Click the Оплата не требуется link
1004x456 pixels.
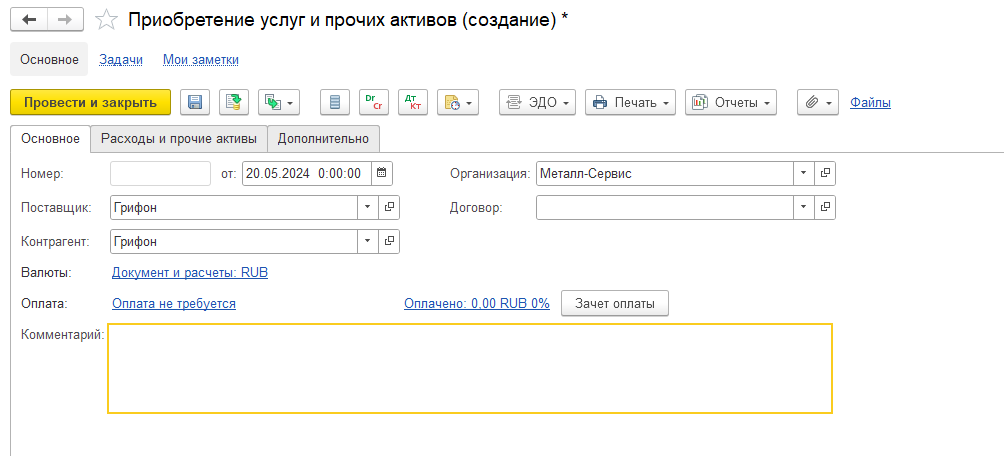point(174,303)
